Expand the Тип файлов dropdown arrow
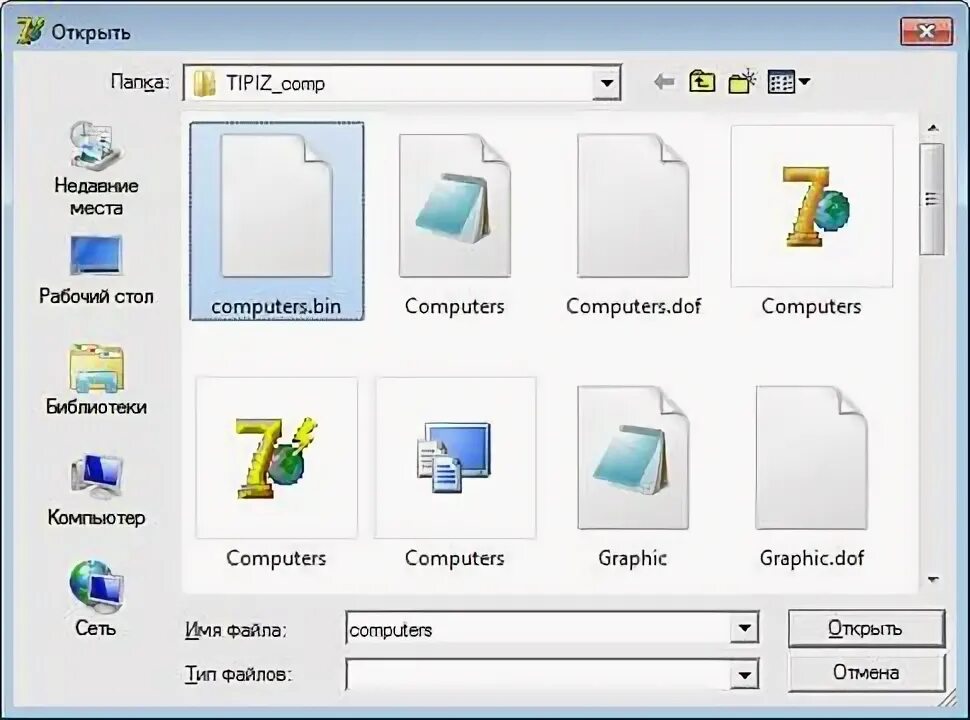The height and width of the screenshot is (720, 970). [x=744, y=675]
